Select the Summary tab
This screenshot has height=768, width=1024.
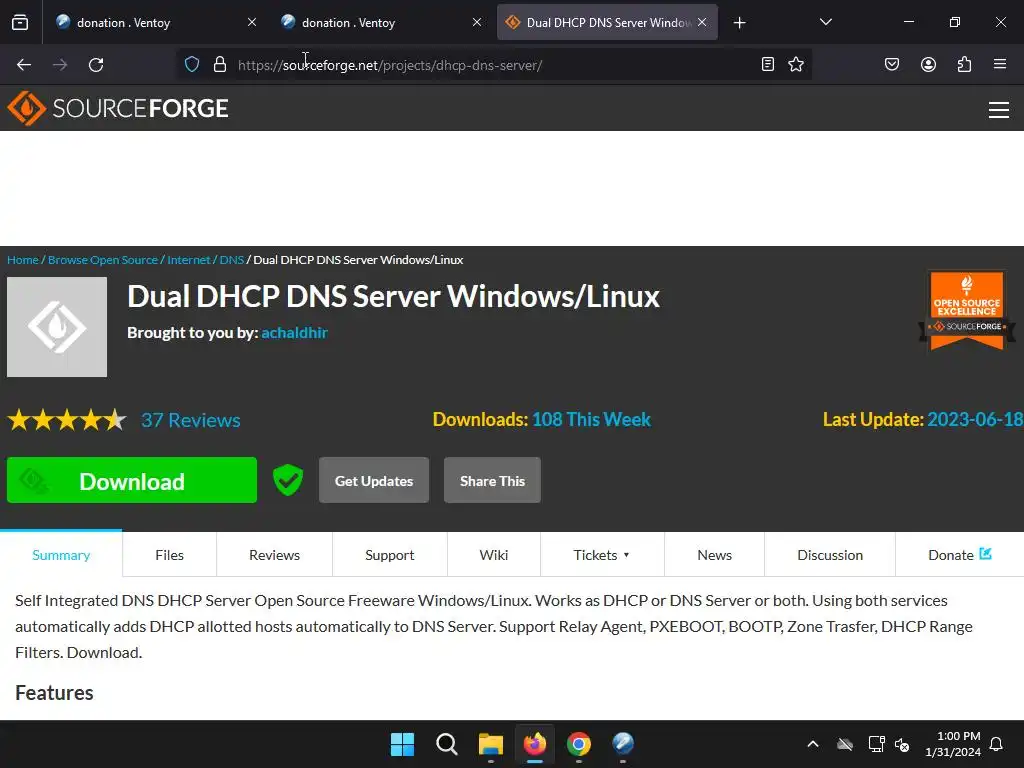click(x=61, y=555)
